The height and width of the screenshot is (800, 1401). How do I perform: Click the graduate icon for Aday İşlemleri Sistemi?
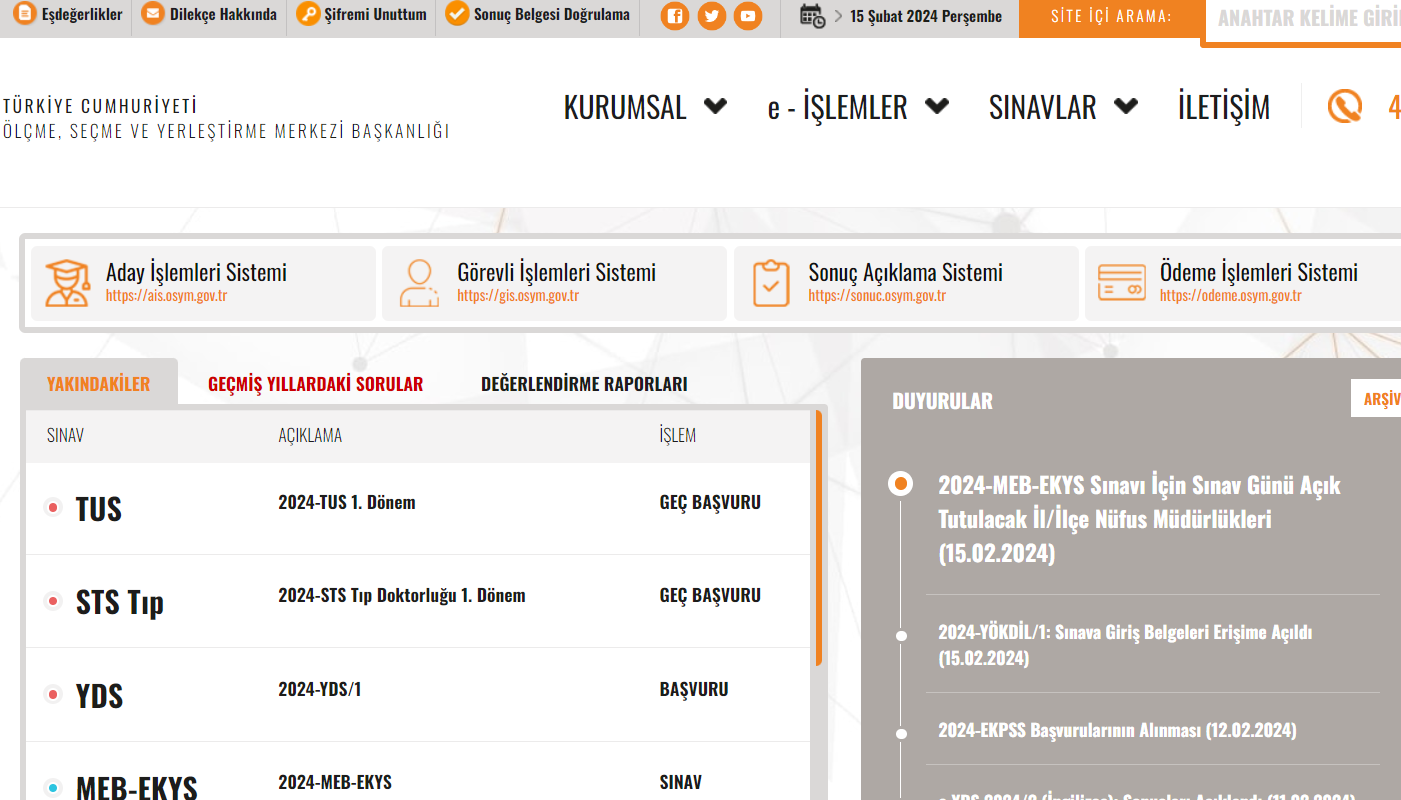pyautogui.click(x=67, y=283)
